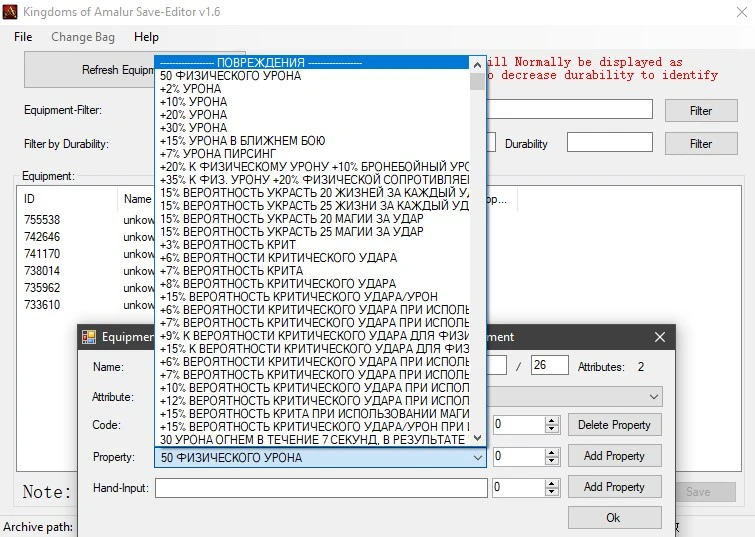Click the Equipment dialog title icon
Viewport: 755px width, 537px height.
89,337
